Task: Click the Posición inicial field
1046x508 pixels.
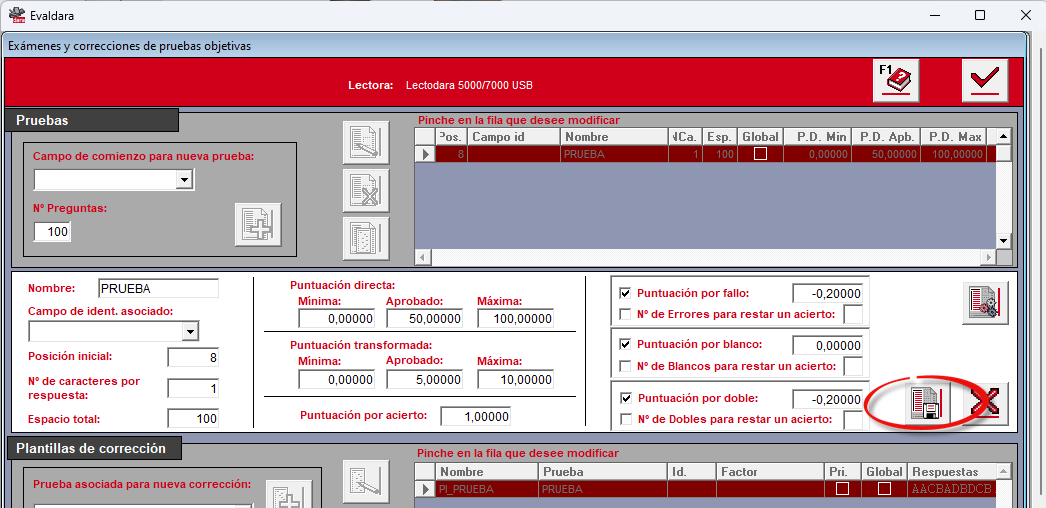Action: [x=193, y=357]
